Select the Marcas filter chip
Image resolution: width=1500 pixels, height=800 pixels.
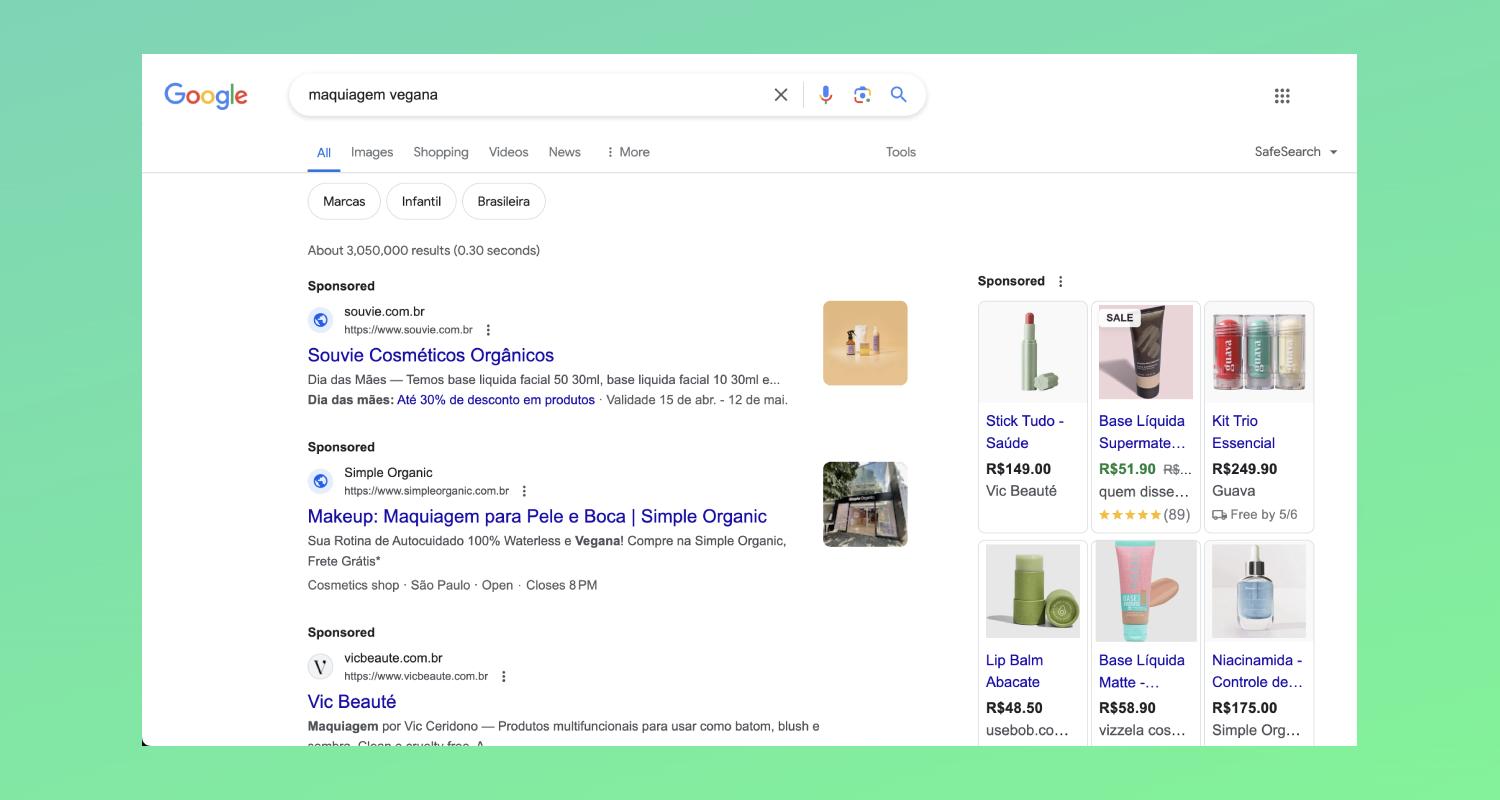[344, 201]
